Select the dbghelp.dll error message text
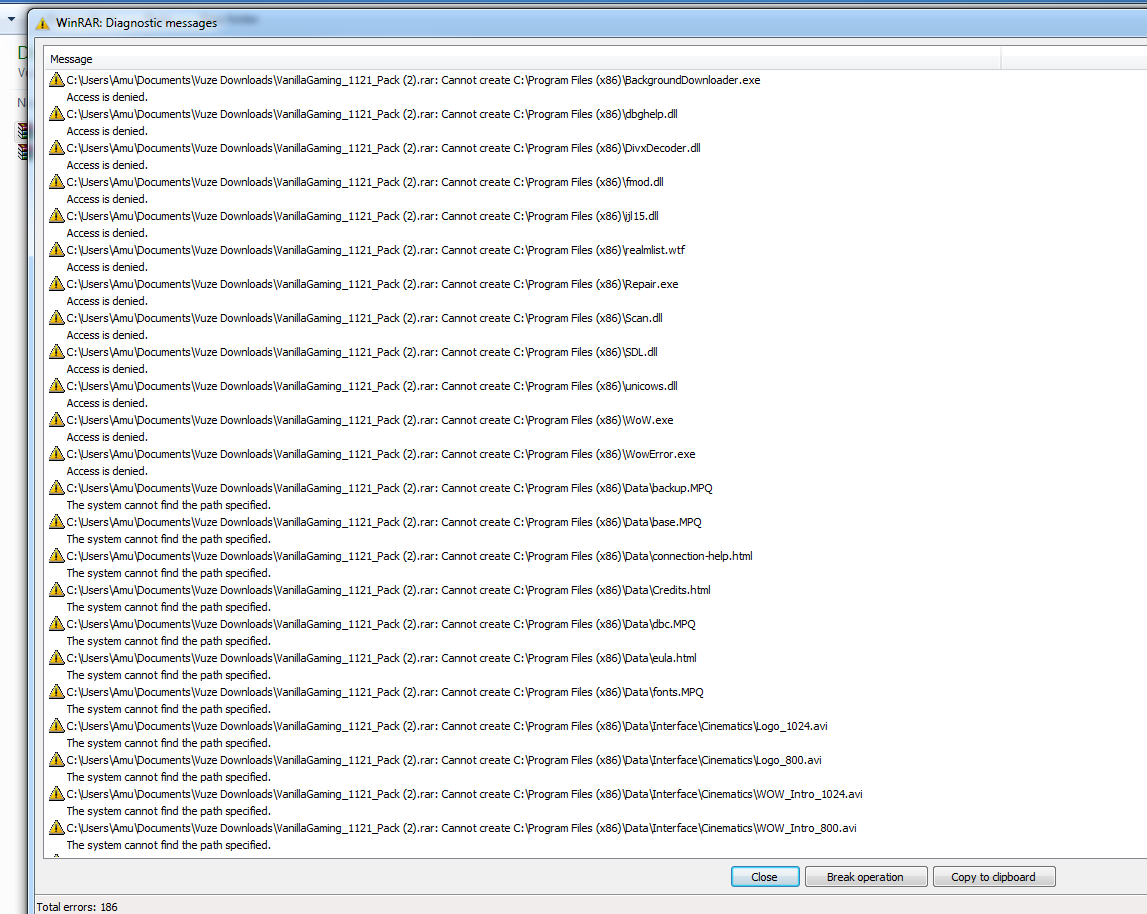 pos(372,114)
